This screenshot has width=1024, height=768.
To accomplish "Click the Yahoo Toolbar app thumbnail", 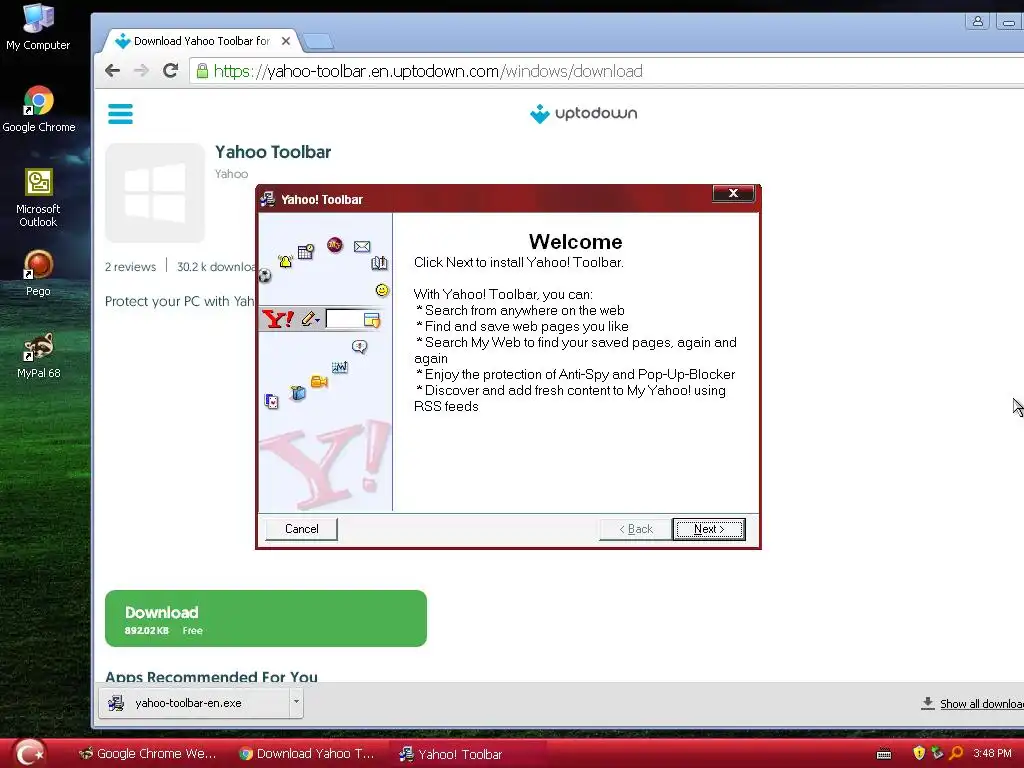I will point(155,193).
